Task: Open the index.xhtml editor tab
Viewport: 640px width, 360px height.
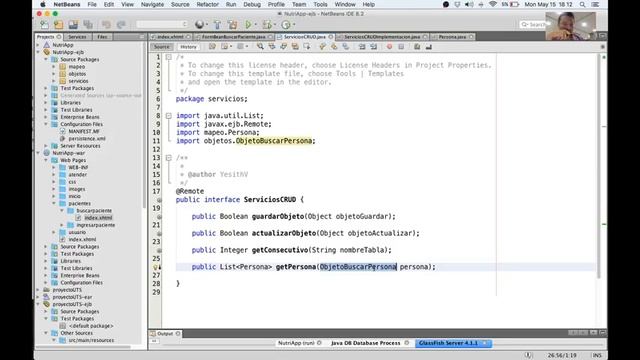Action: coord(170,37)
